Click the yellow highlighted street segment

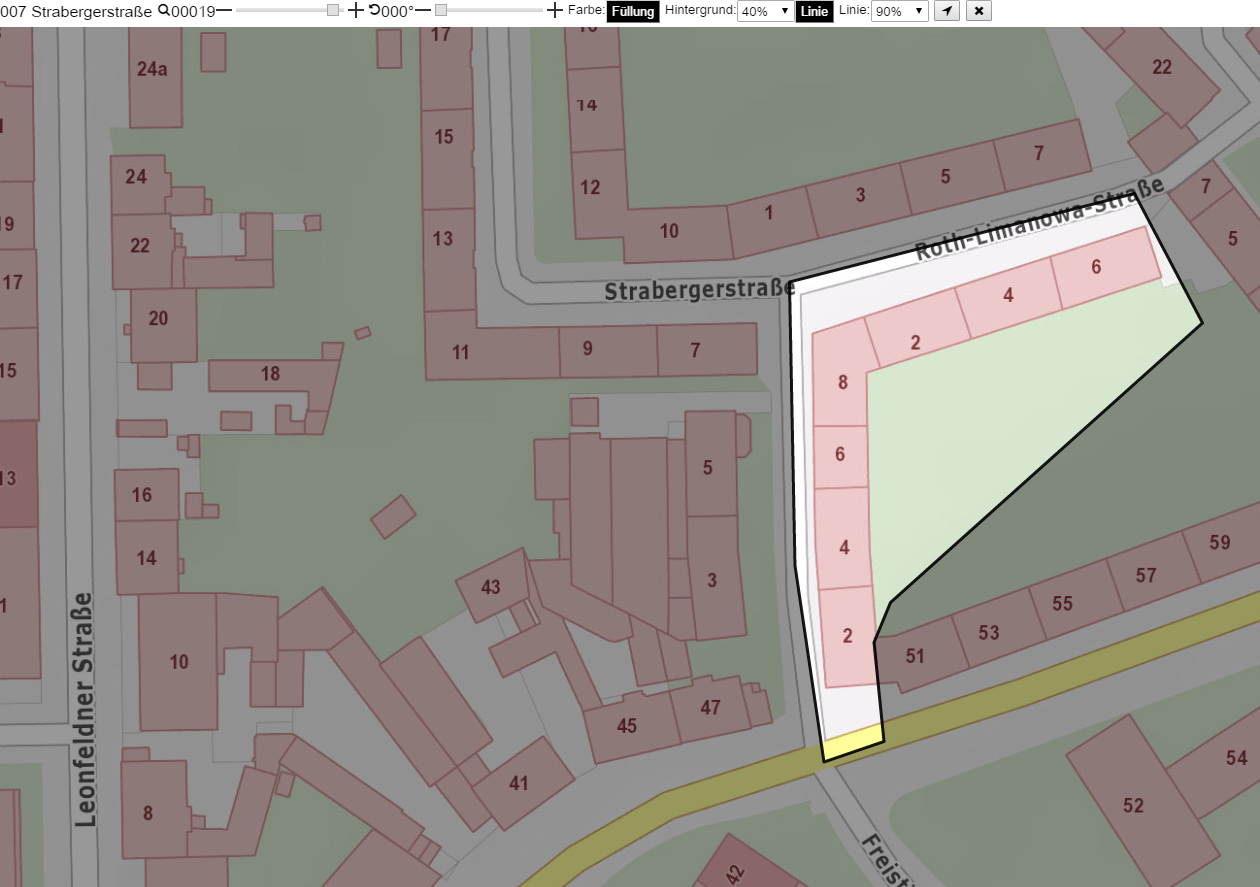point(853,742)
